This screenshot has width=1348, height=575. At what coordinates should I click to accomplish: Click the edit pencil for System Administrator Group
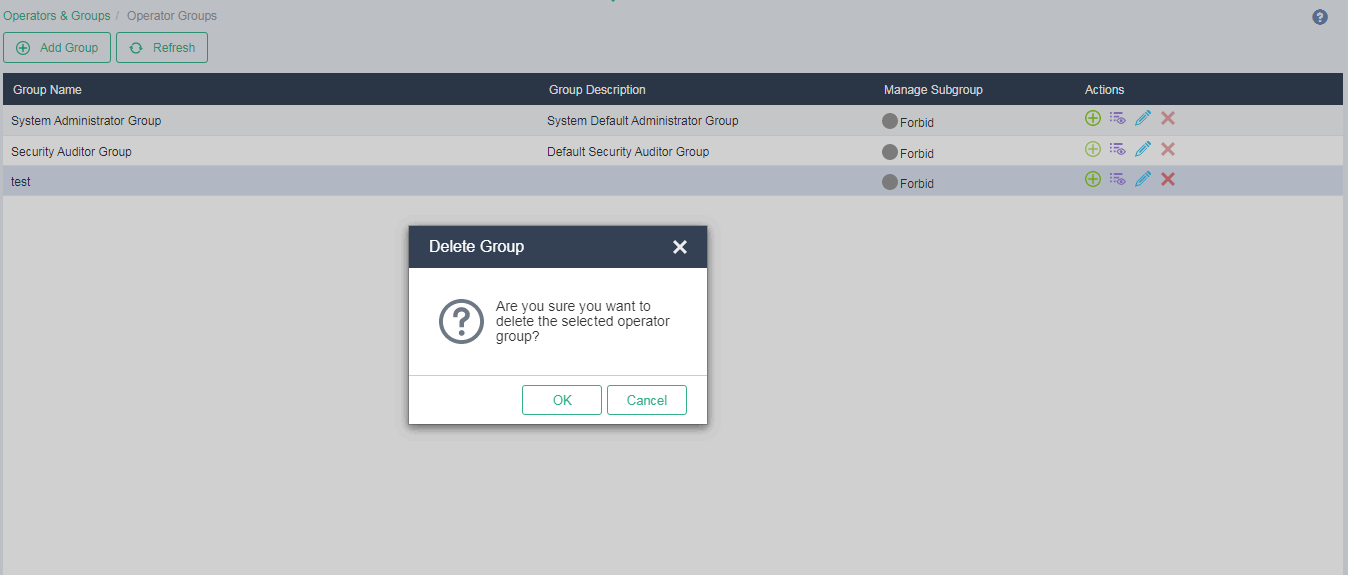pos(1143,118)
